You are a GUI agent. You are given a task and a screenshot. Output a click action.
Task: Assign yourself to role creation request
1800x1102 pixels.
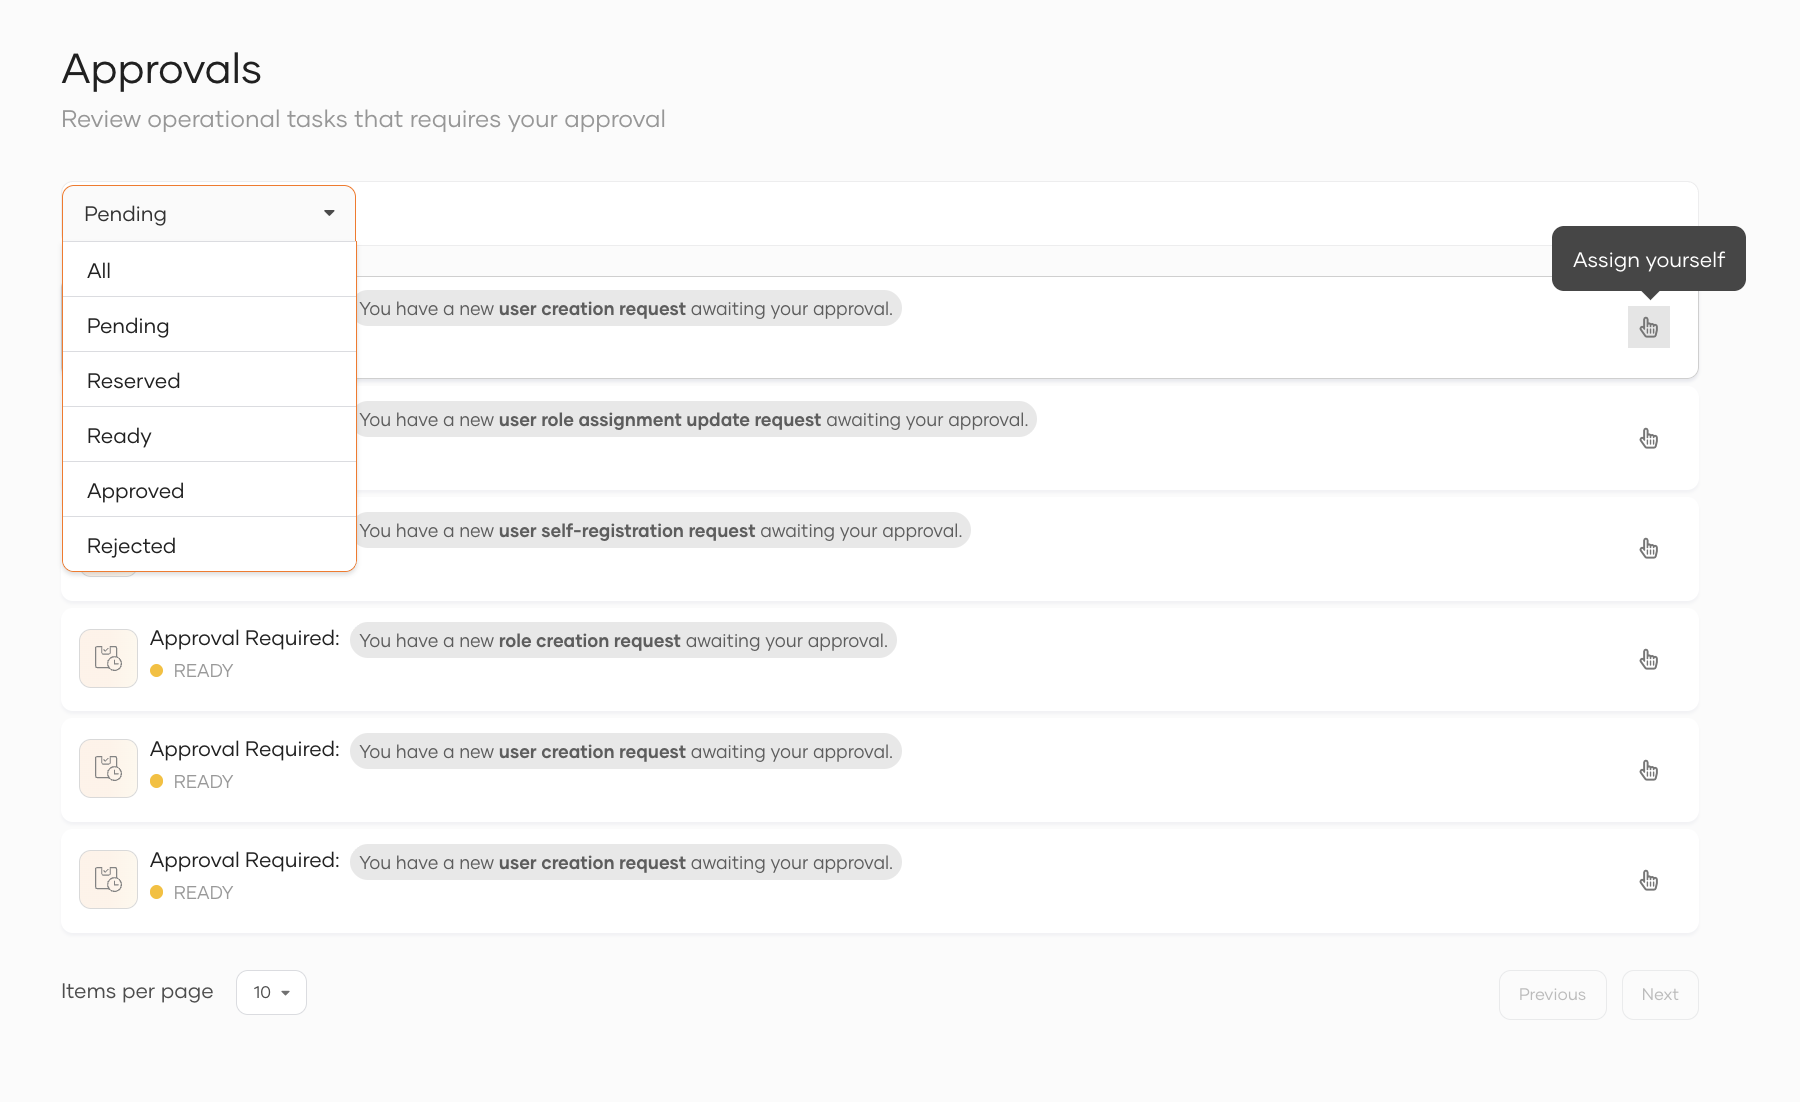(x=1648, y=660)
